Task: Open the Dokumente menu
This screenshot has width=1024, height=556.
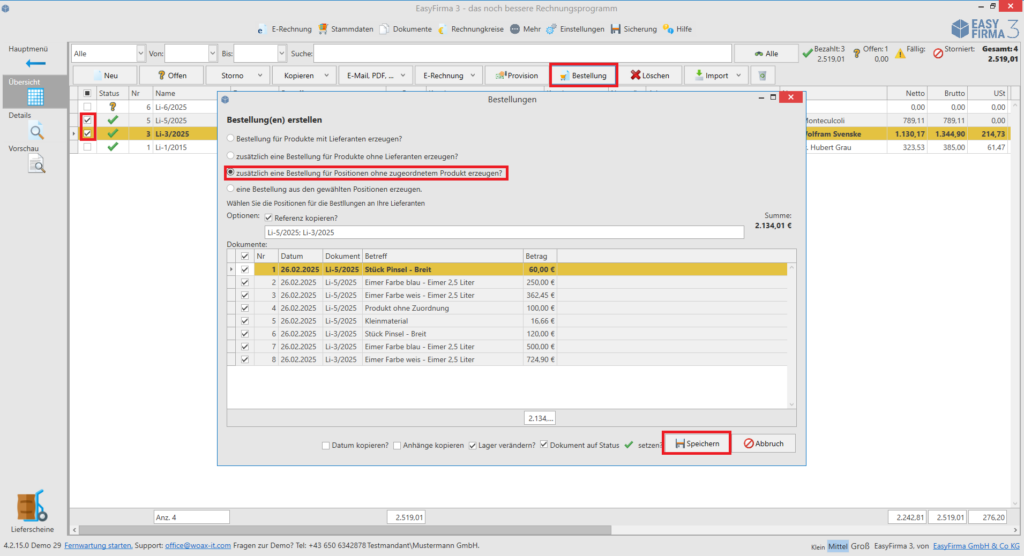Action: [x=406, y=29]
